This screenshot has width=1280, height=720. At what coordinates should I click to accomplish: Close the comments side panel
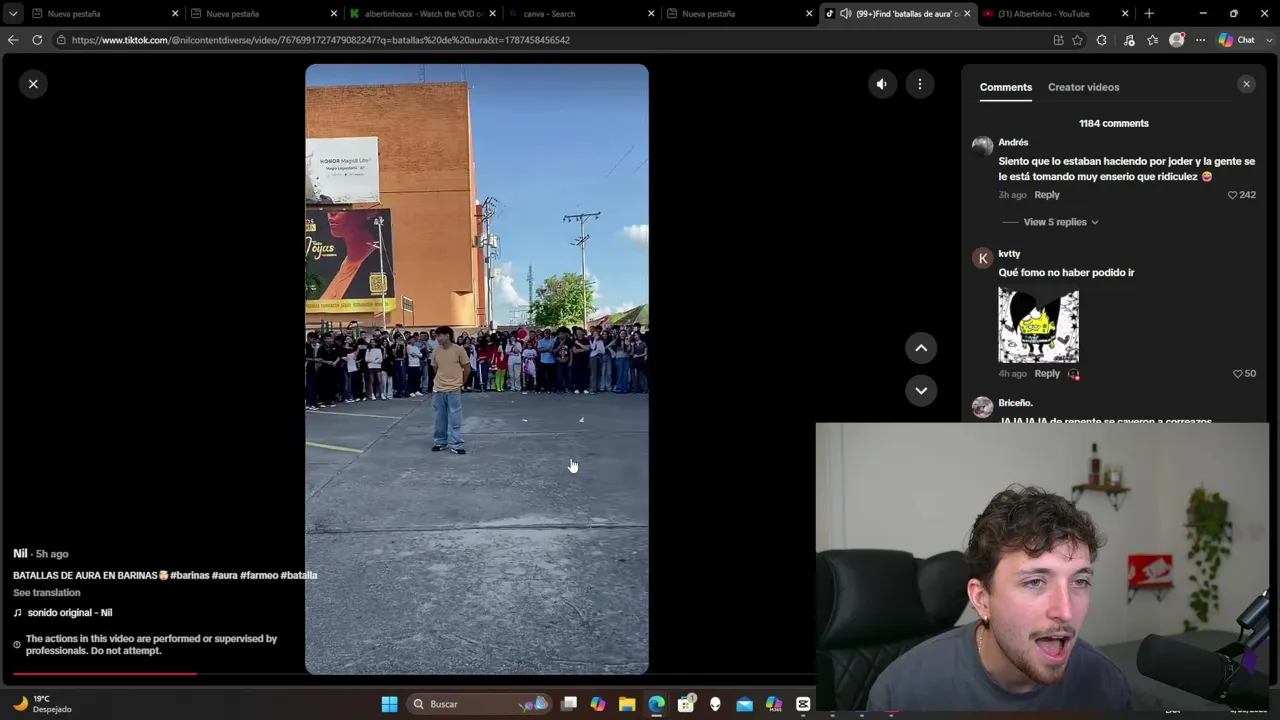[1246, 84]
